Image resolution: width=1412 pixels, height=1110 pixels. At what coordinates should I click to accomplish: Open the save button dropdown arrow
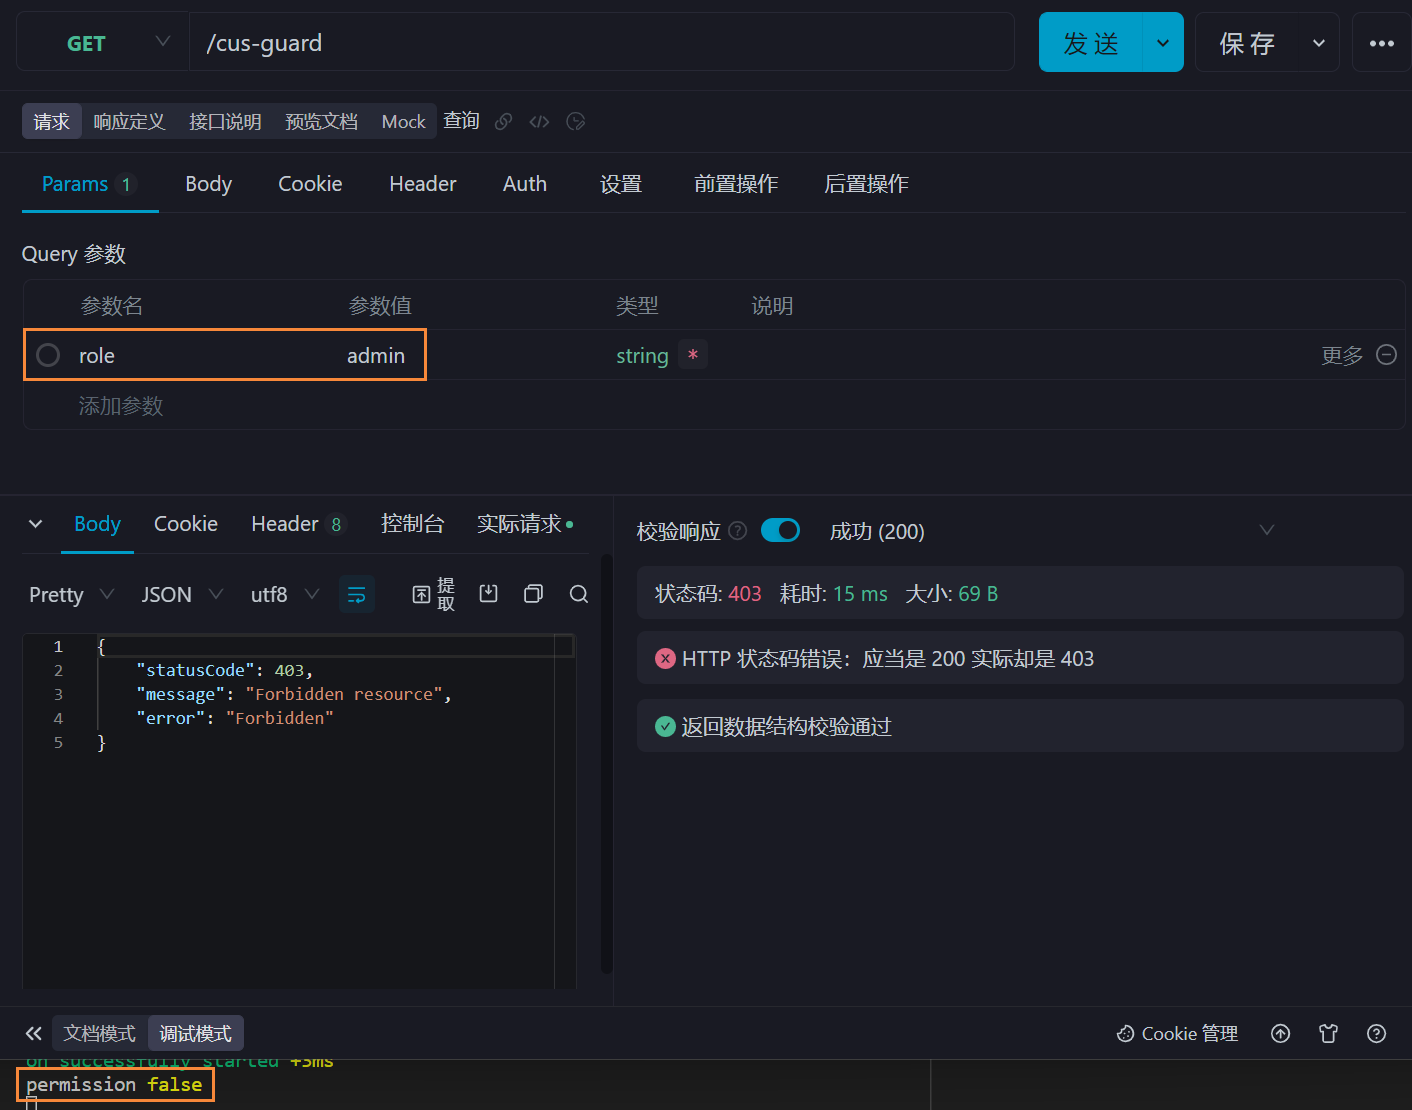(1319, 43)
